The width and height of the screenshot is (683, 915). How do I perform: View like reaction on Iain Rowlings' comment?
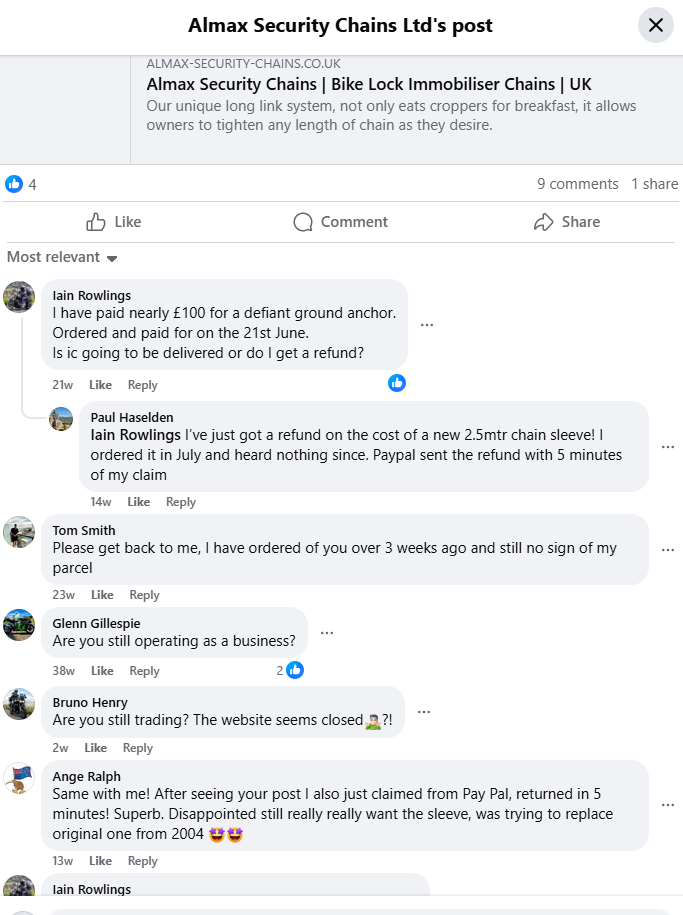point(397,383)
